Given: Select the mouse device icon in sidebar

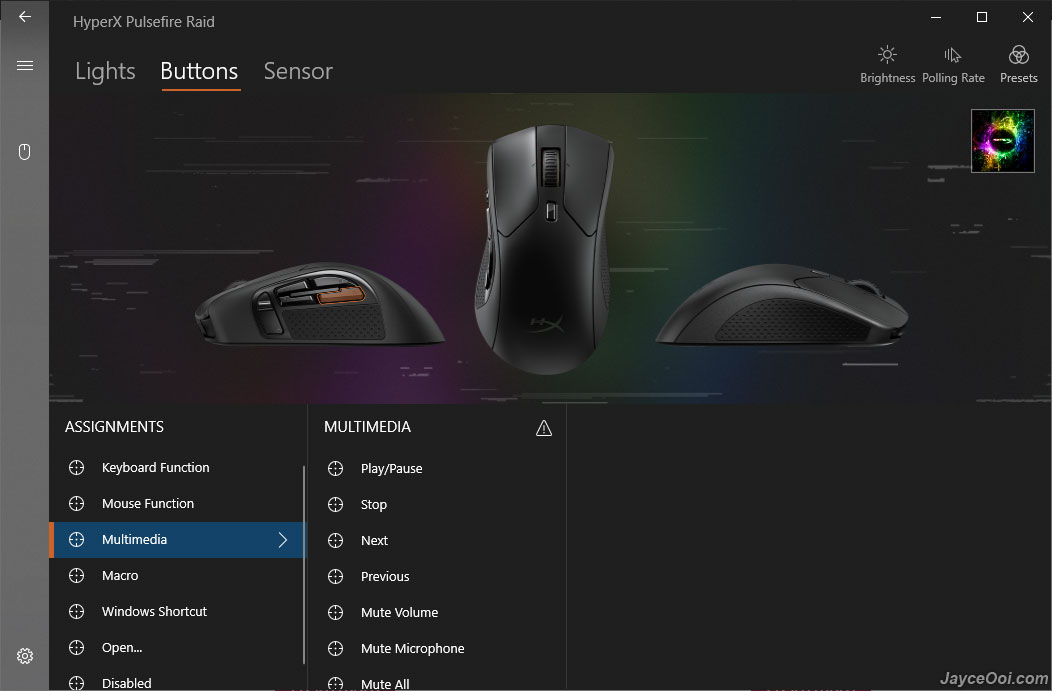Looking at the screenshot, I should pyautogui.click(x=24, y=152).
